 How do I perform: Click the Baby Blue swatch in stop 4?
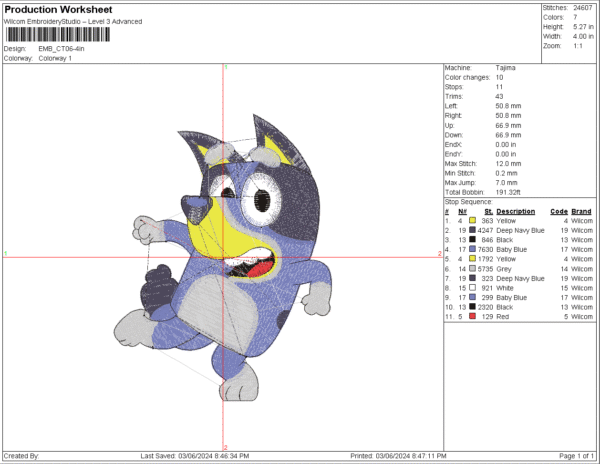473,249
